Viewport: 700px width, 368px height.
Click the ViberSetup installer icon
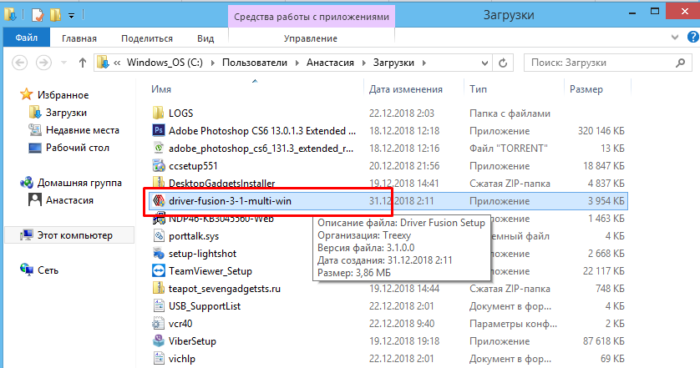[158, 341]
